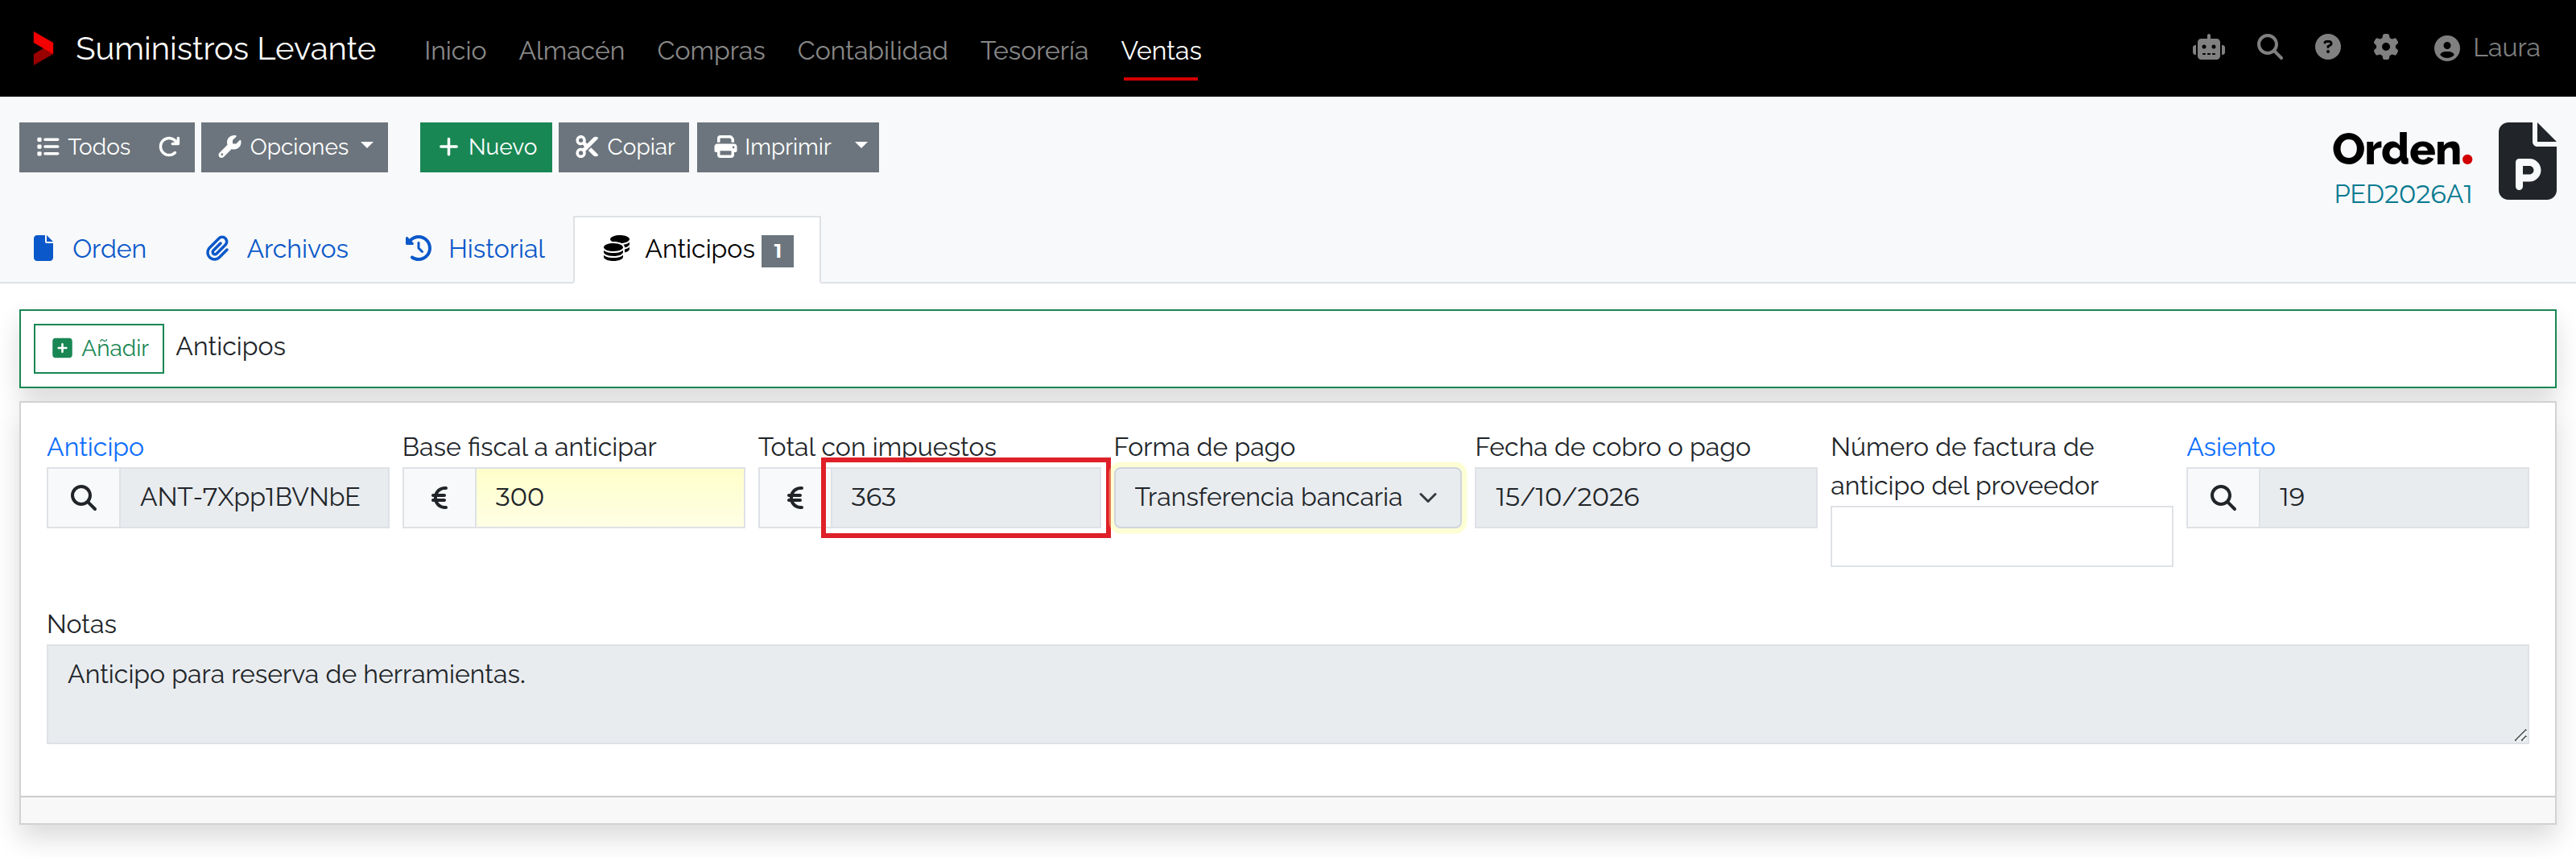
Task: Click the Notas text area
Action: [x=1287, y=694]
